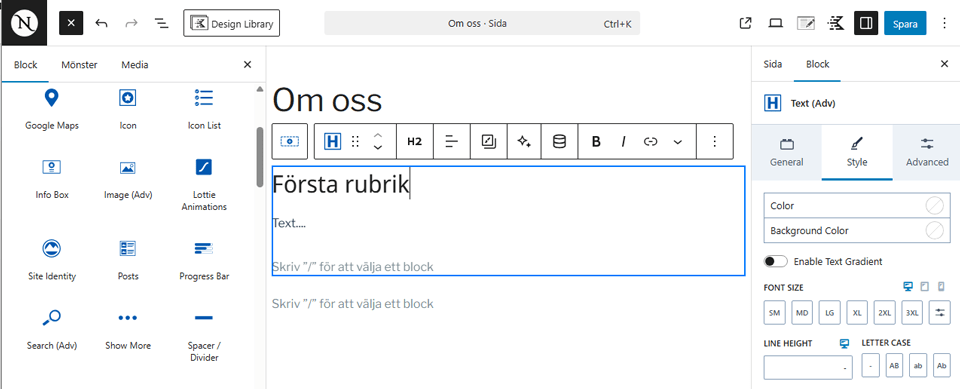Screen dimensions: 960x389
Task: Insert the Icon block
Action: (x=128, y=109)
